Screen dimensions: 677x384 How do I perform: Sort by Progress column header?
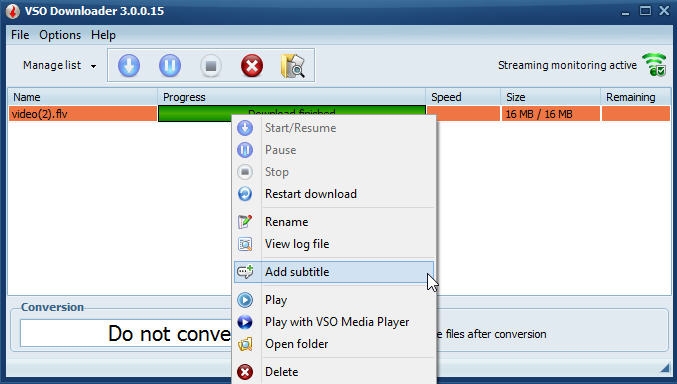click(x=292, y=97)
